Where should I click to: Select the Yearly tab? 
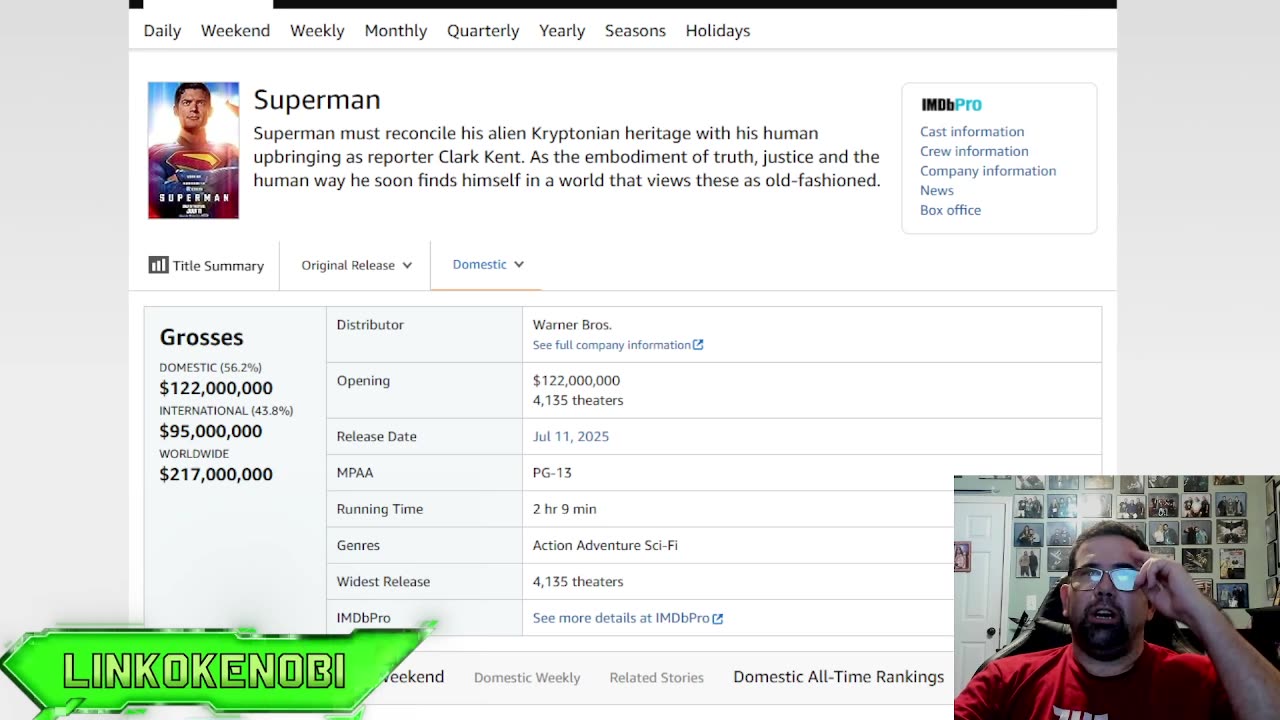pyautogui.click(x=562, y=30)
